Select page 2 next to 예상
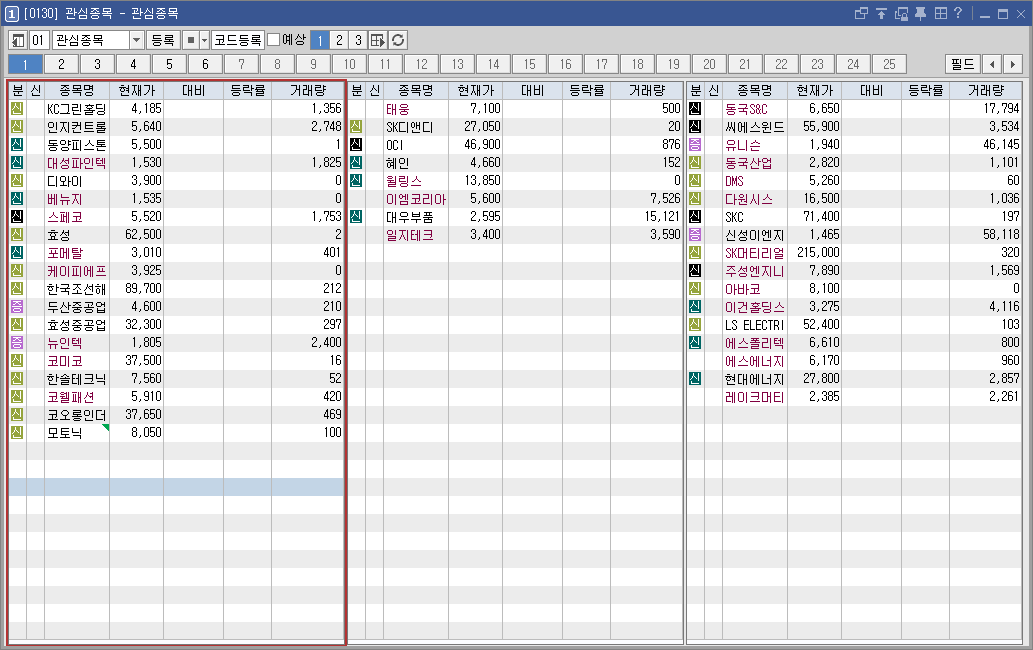 tap(339, 40)
